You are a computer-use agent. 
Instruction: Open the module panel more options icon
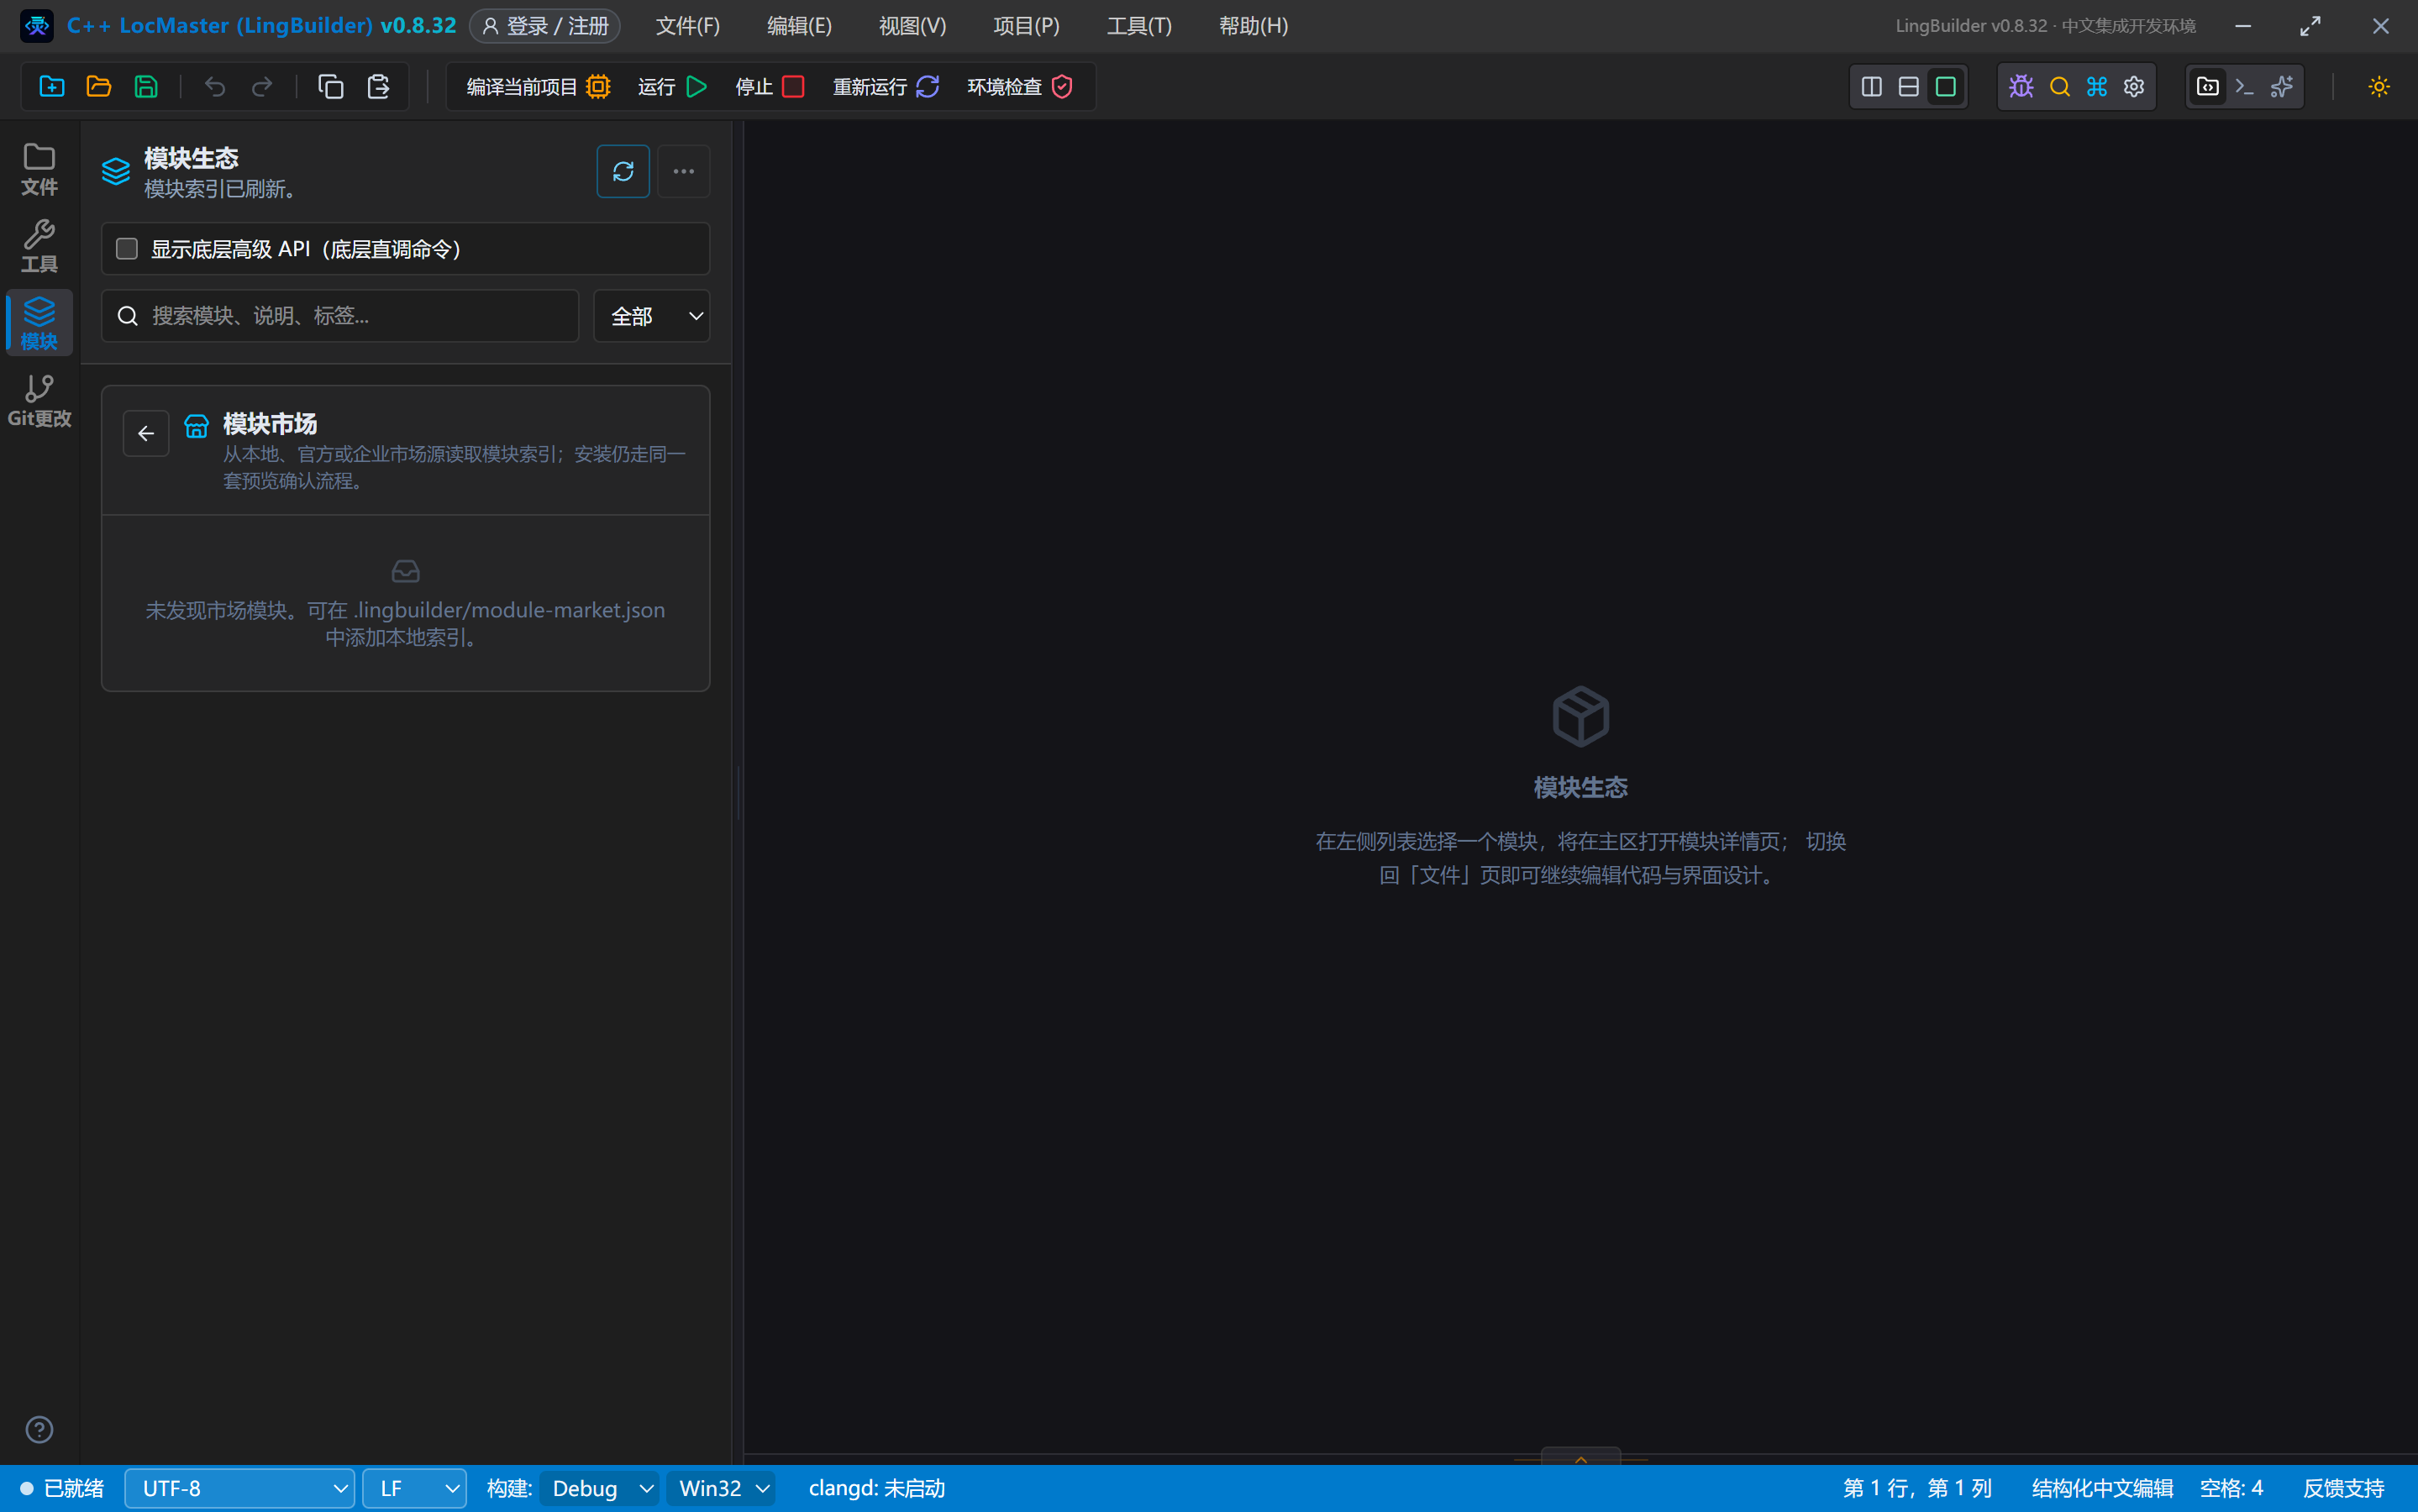pyautogui.click(x=684, y=171)
